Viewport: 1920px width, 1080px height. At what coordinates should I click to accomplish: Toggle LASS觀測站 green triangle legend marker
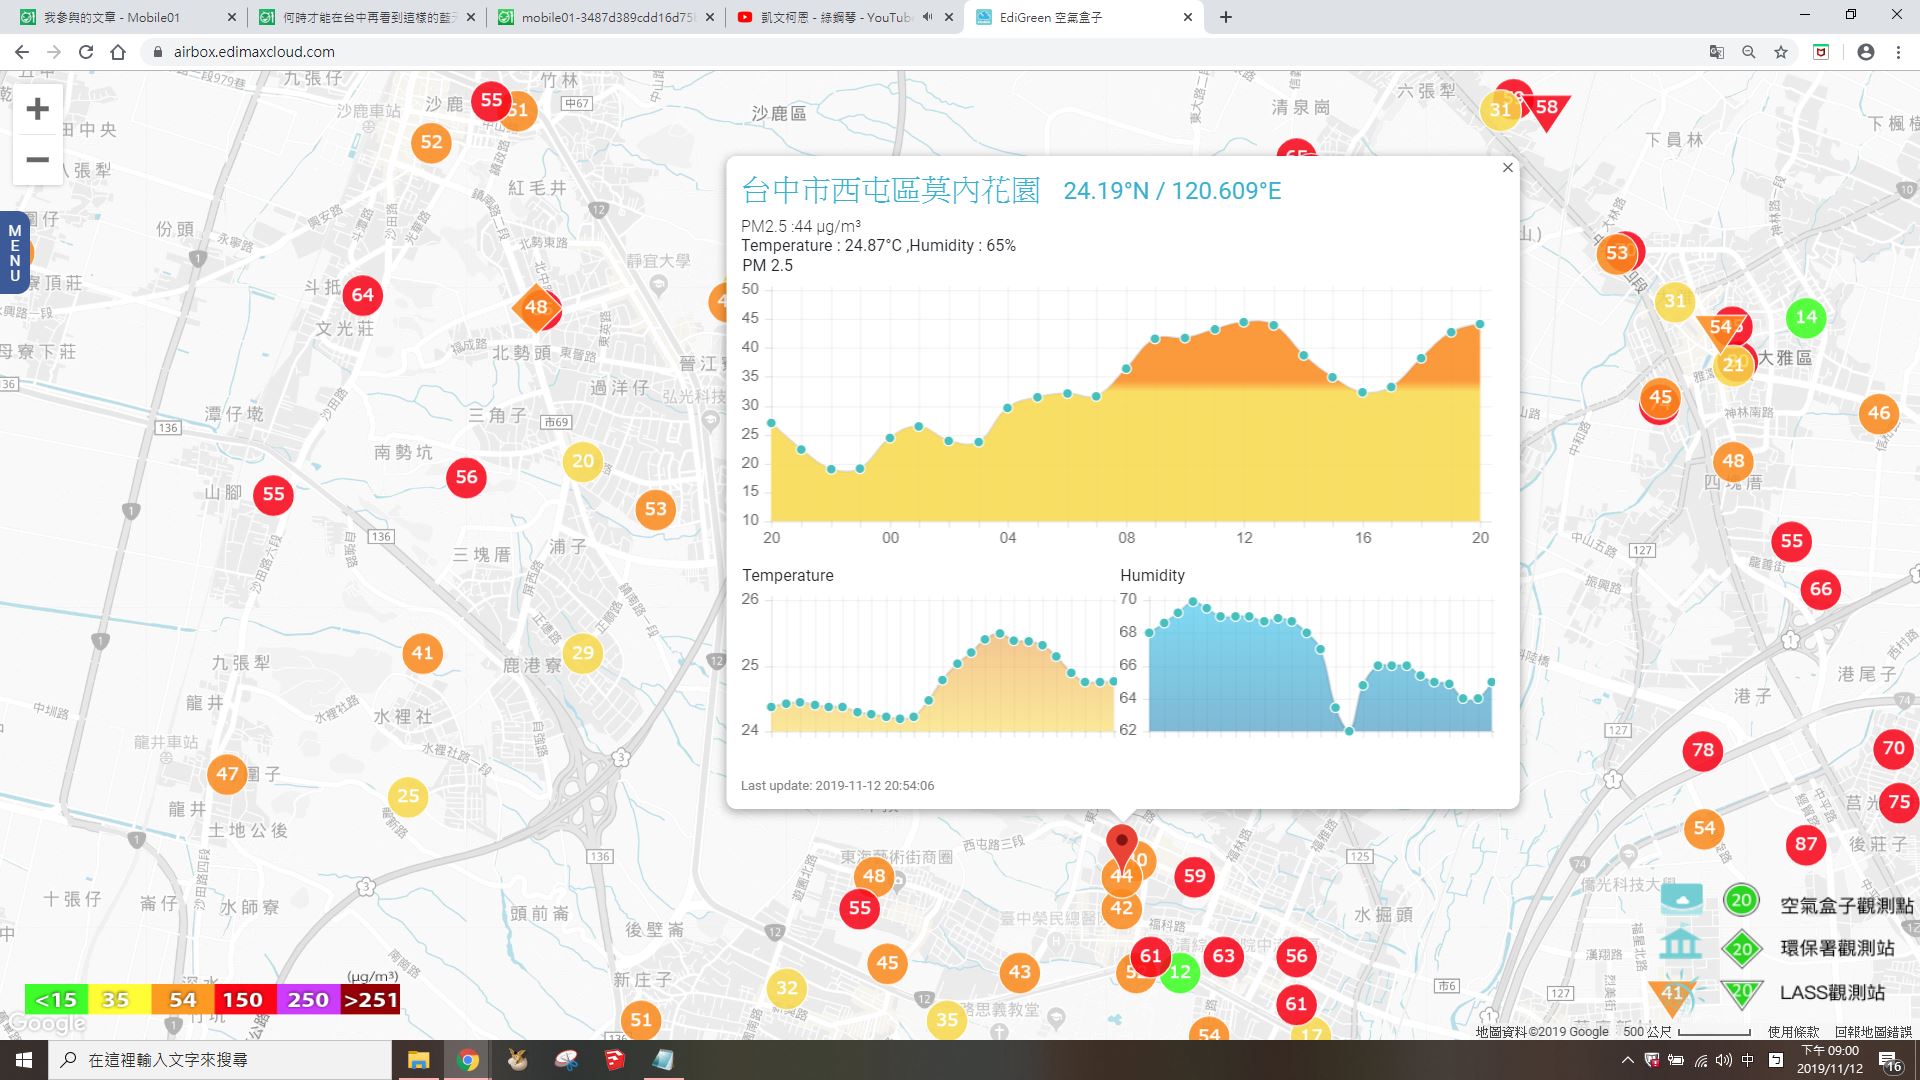(1742, 992)
